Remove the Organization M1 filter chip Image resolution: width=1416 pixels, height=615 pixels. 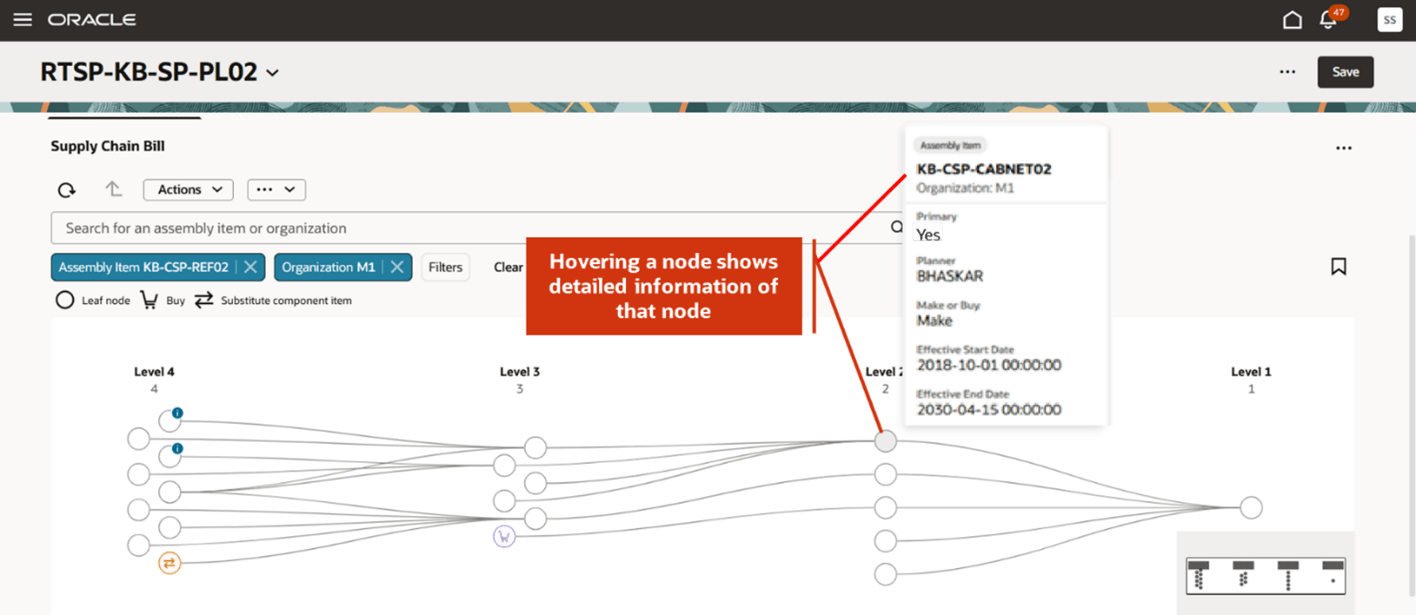398,267
